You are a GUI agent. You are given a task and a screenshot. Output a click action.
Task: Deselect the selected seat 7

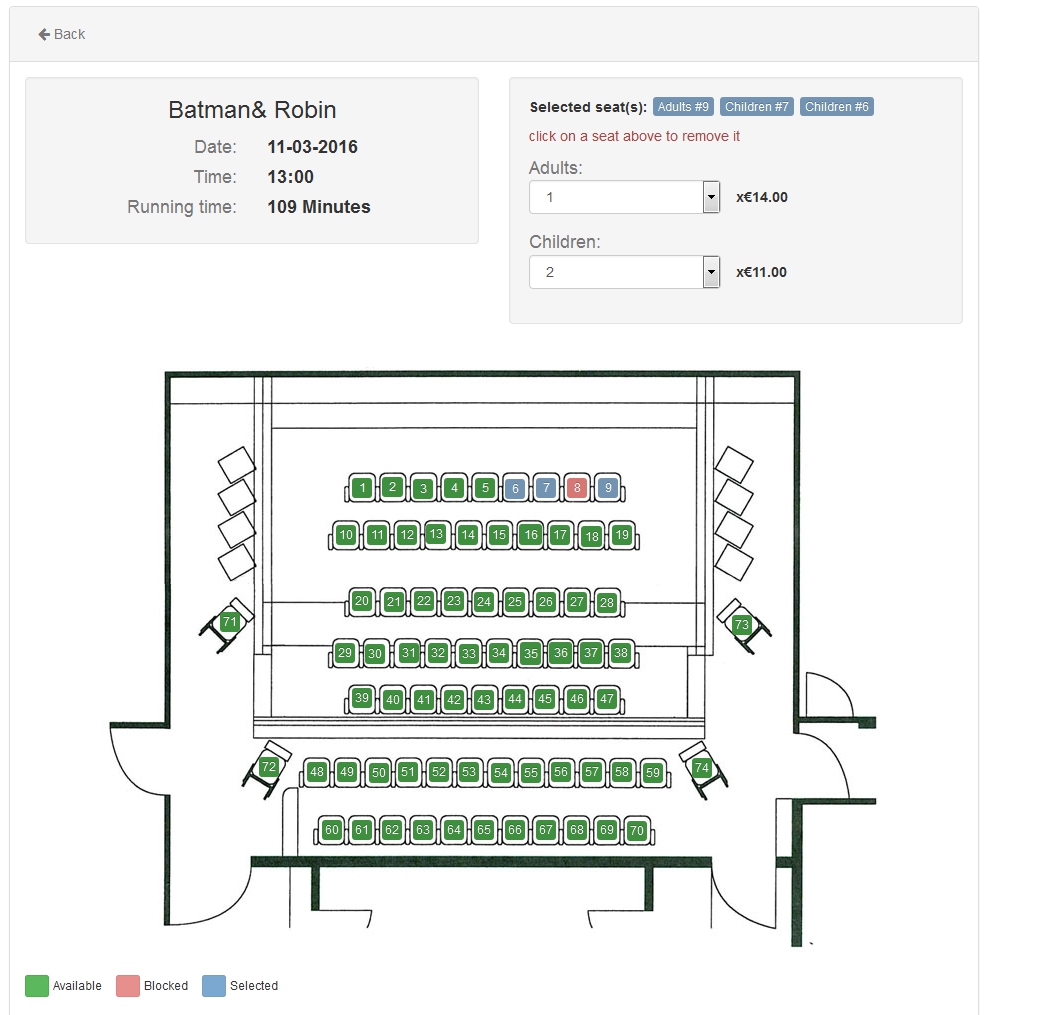546,488
